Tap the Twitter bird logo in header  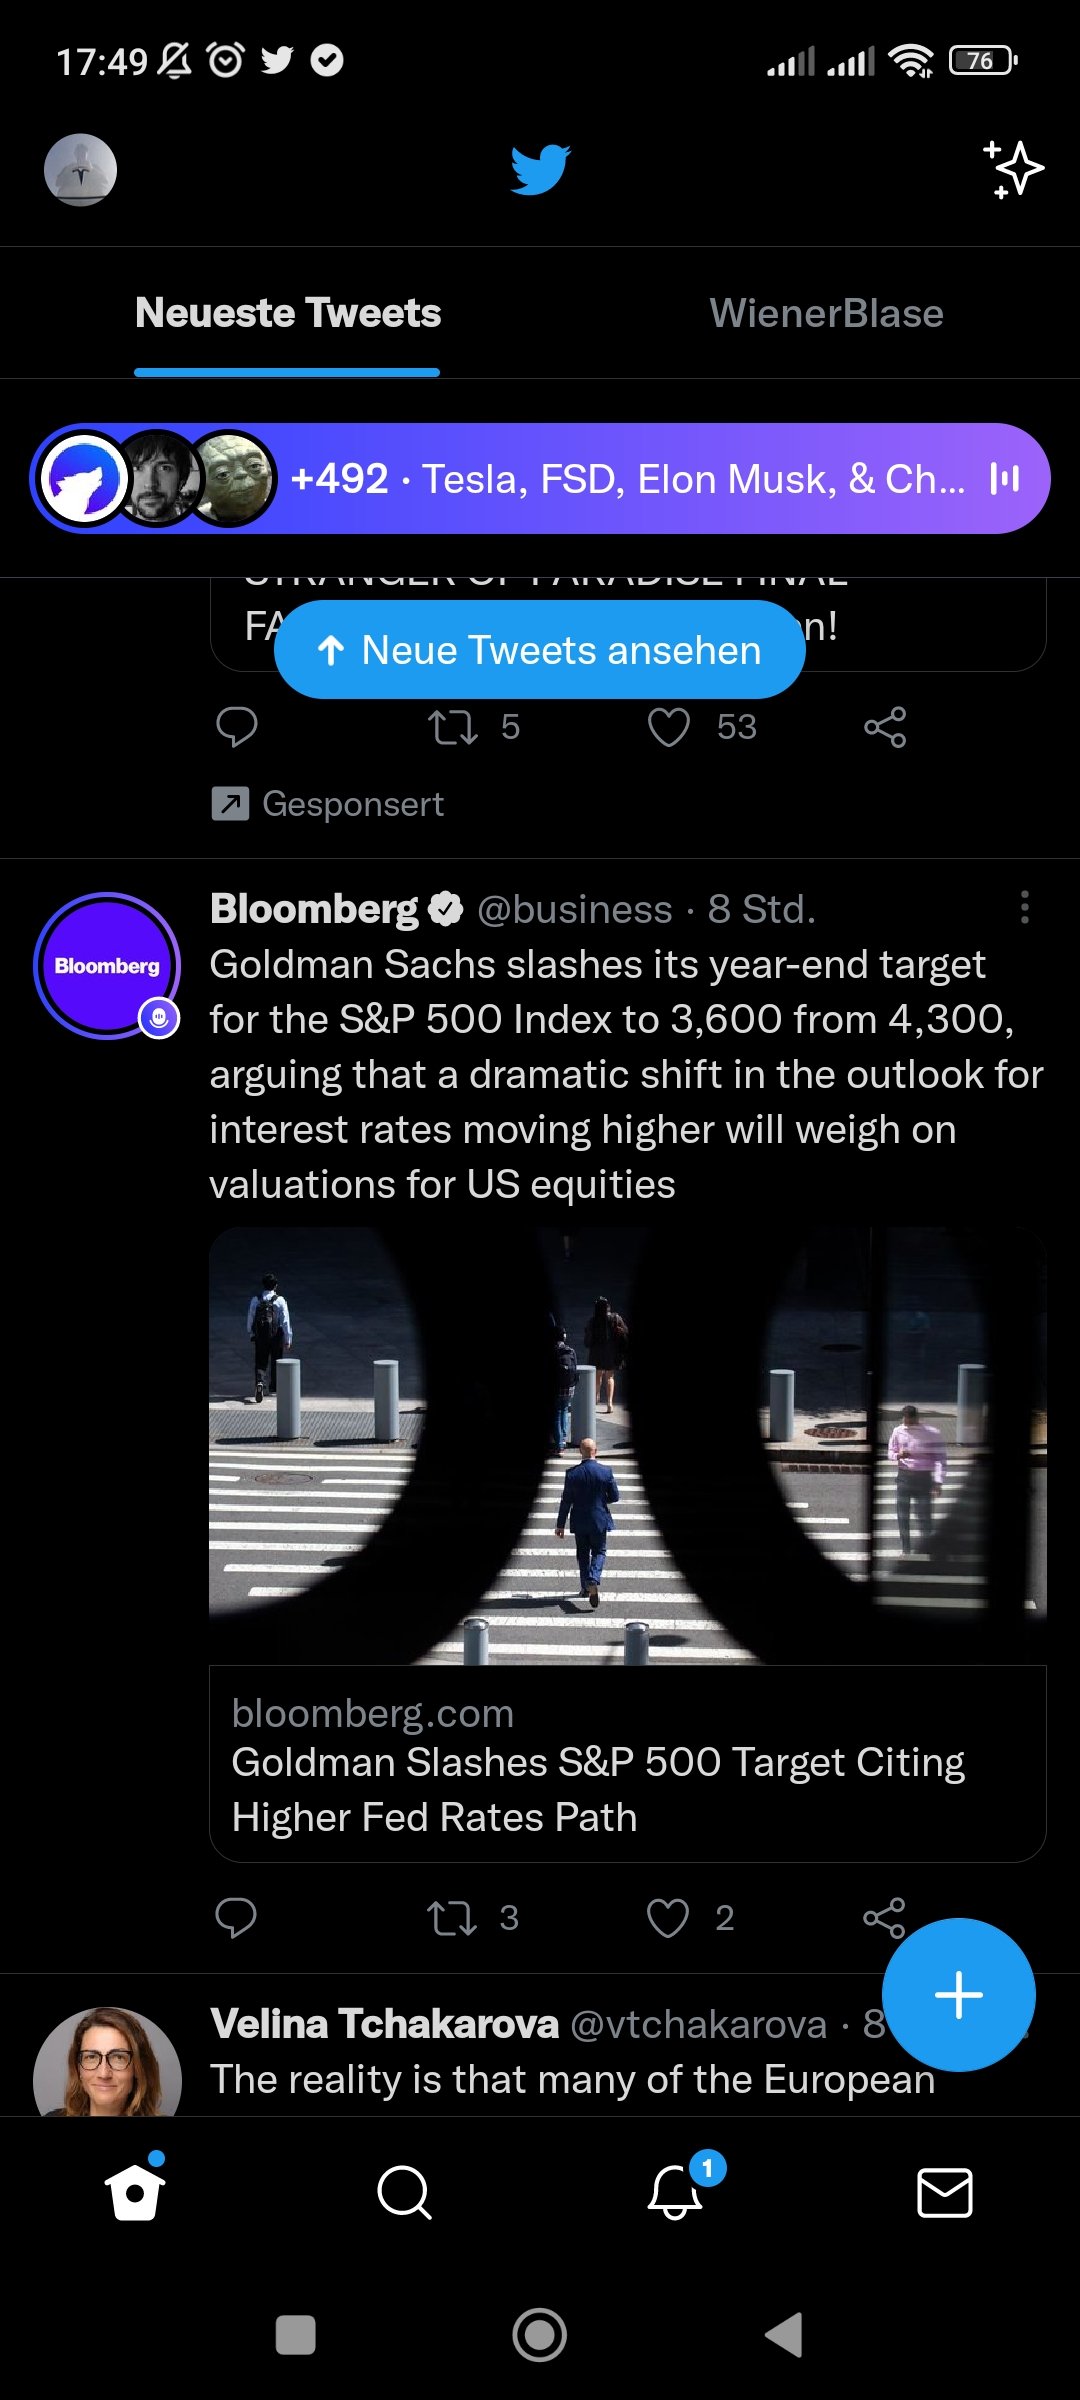[x=540, y=169]
